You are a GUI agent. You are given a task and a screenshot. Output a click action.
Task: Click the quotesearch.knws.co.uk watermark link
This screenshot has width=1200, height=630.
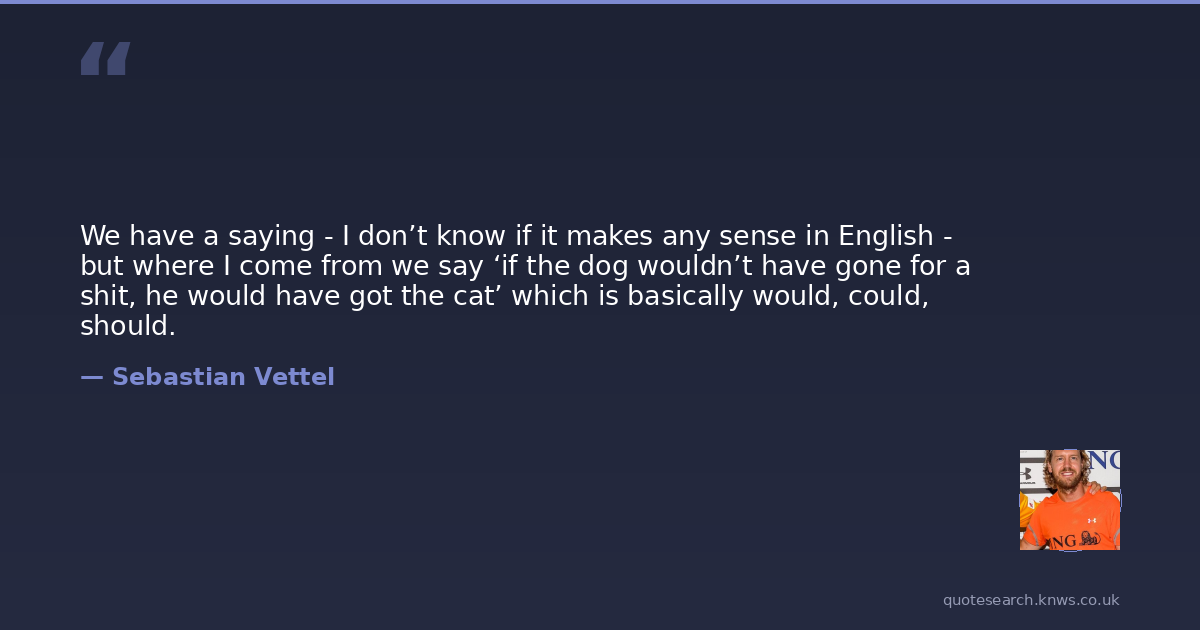click(x=1030, y=600)
